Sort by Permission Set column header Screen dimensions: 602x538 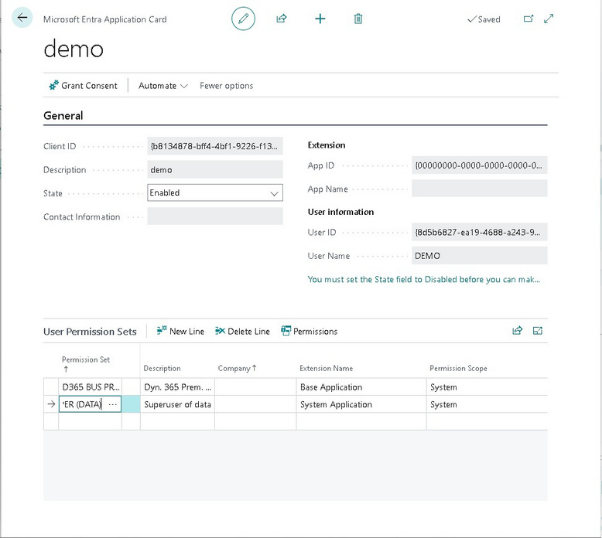[86, 363]
